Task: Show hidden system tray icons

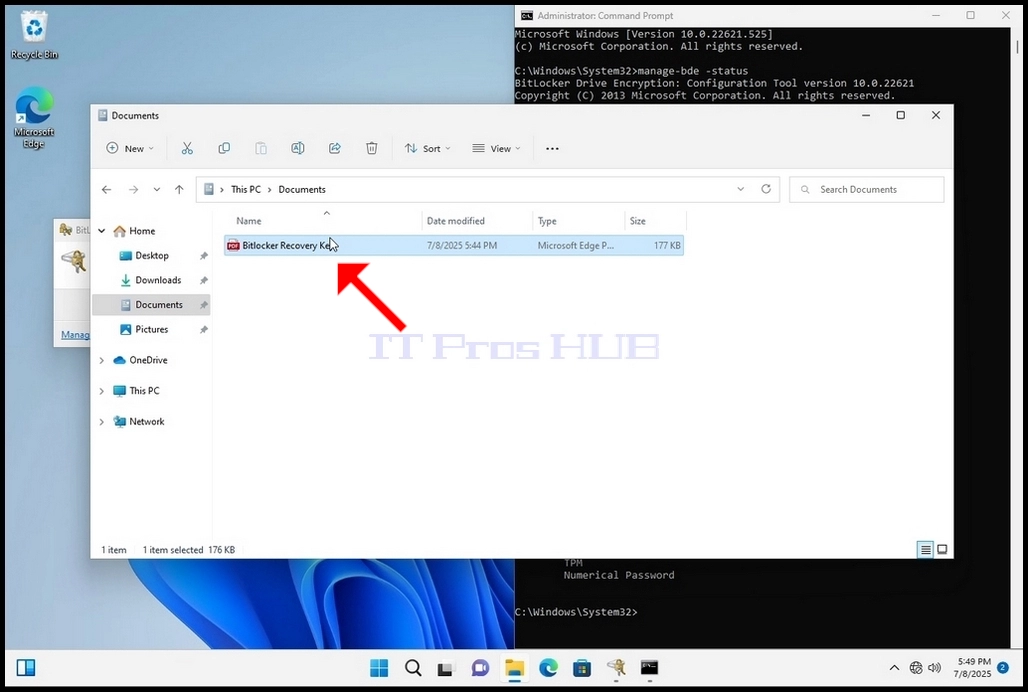Action: pos(894,668)
